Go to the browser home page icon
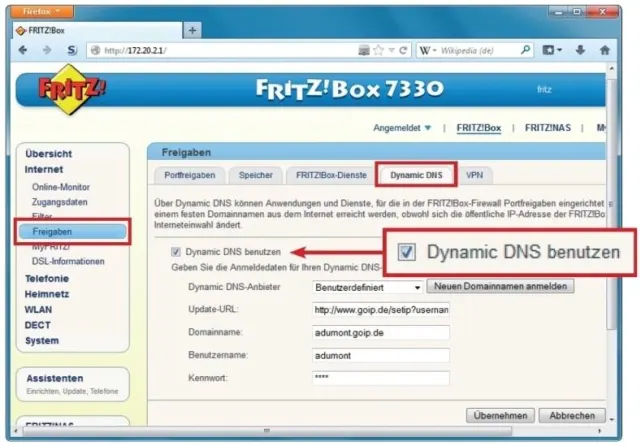Viewport: 640px width, 446px height. [604, 50]
